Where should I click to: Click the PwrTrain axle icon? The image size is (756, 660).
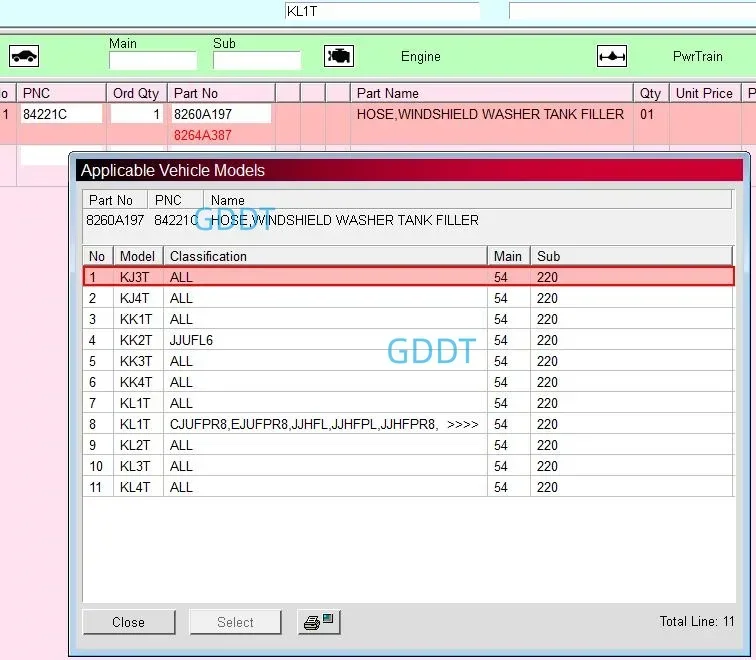pos(612,56)
